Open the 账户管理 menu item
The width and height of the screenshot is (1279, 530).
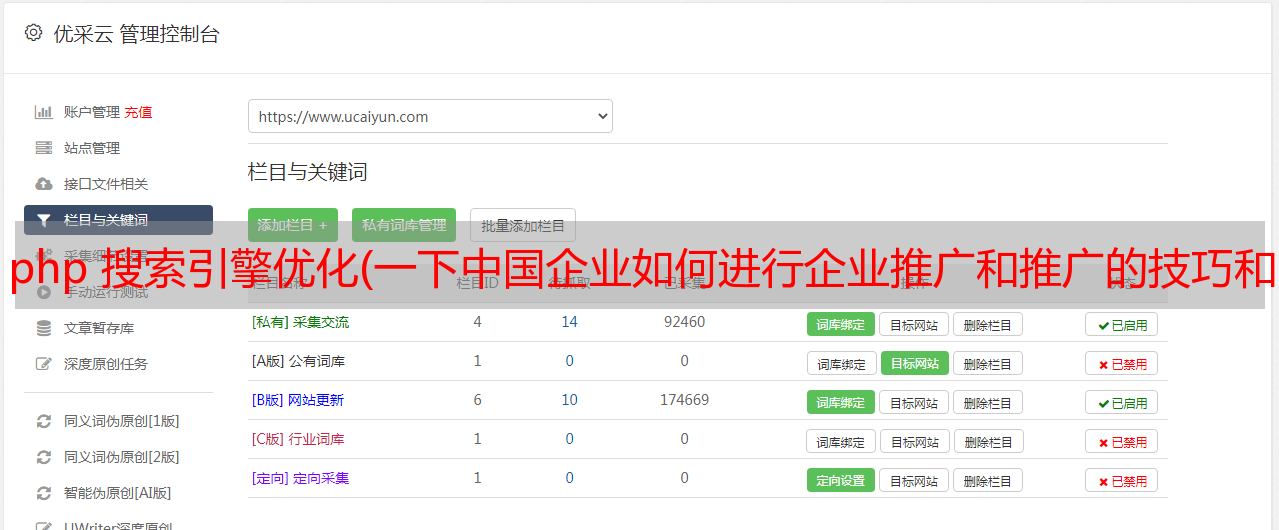(92, 112)
